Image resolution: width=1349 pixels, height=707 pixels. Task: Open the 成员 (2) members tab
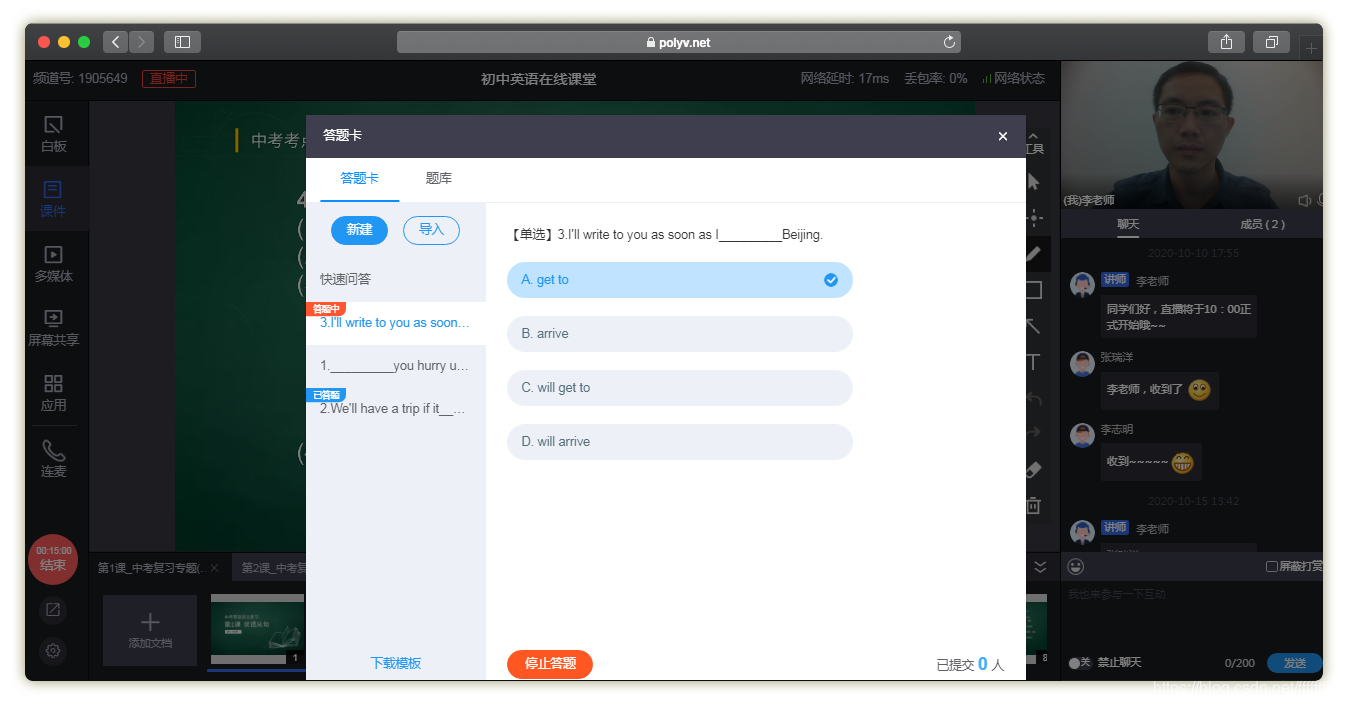coord(1262,224)
